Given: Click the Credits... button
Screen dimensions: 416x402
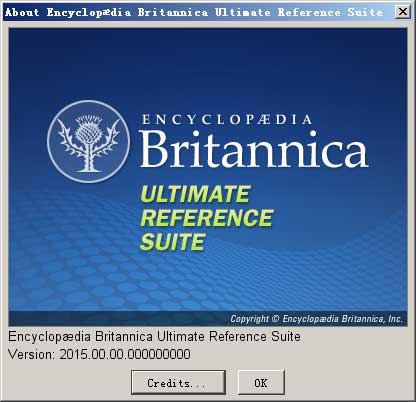Looking at the screenshot, I should (x=178, y=382).
